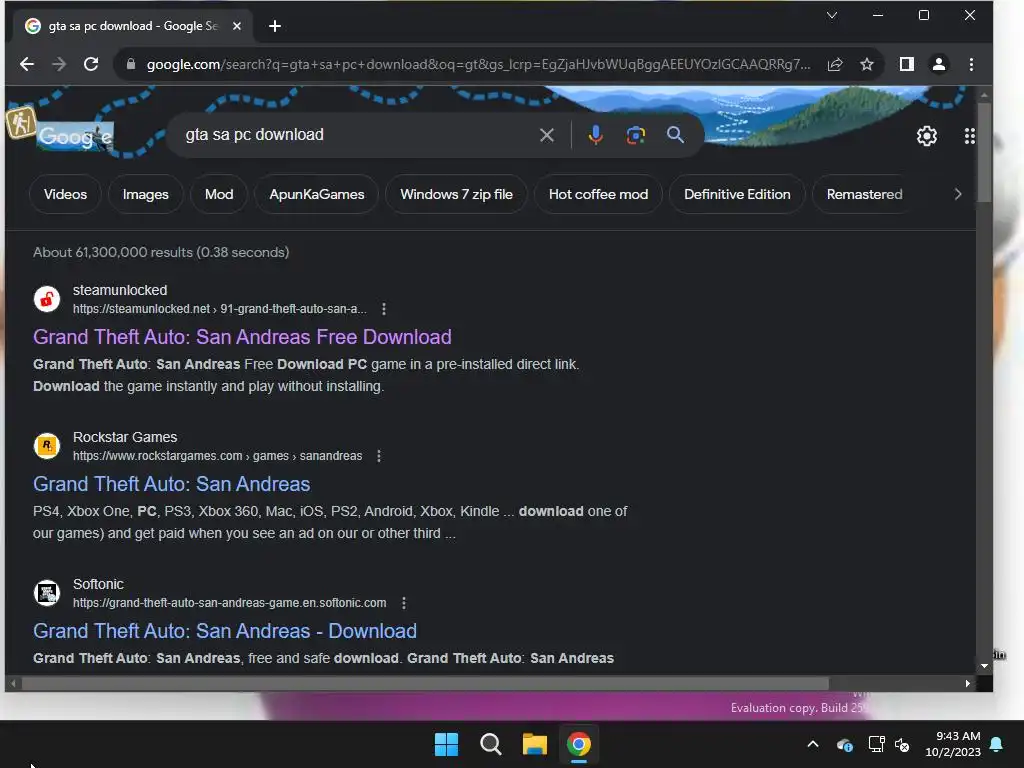Screen dimensions: 1024x768
Task: Open the Rockstar Games San Andreas result
Action: tap(171, 484)
